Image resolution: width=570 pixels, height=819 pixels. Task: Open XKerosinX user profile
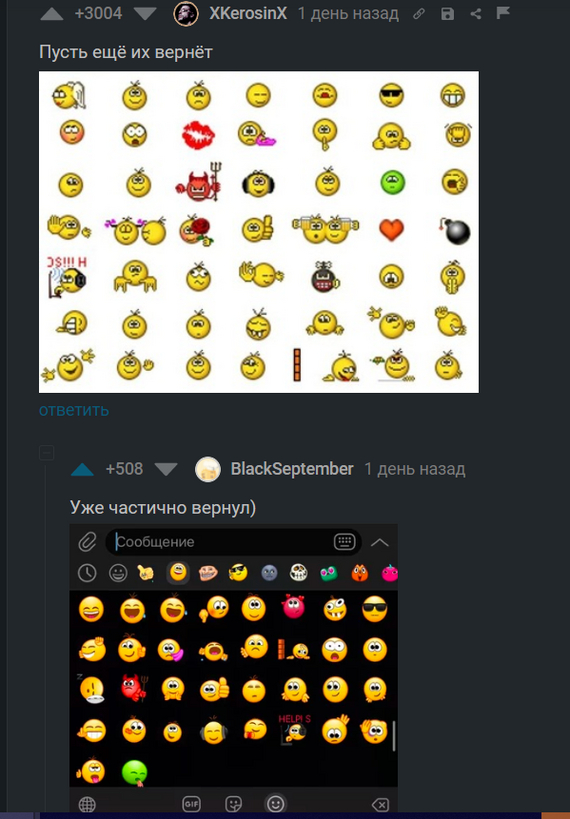pos(248,14)
